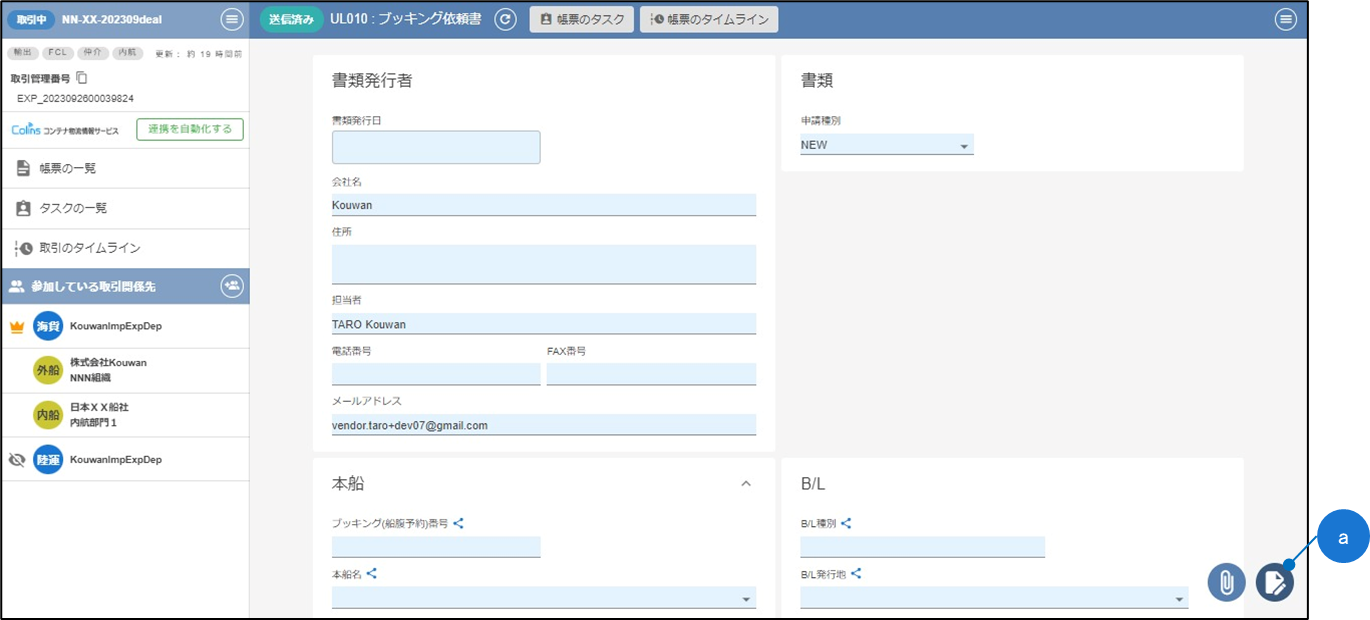Open 取引のタイムライン
This screenshot has width=1370, height=620.
89,248
